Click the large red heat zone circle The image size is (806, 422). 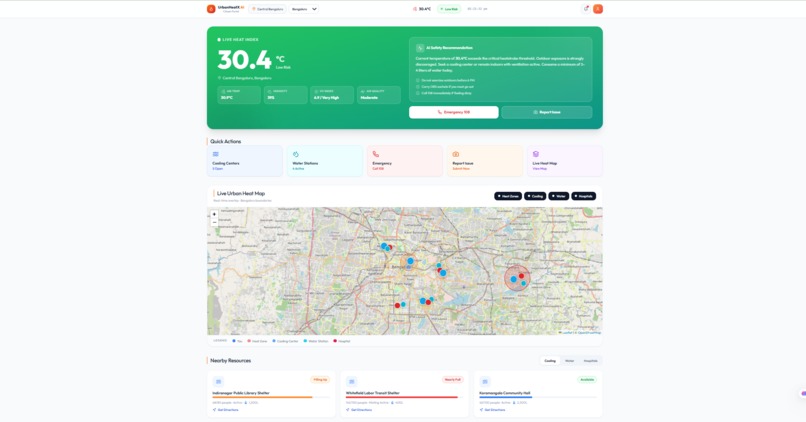point(517,278)
